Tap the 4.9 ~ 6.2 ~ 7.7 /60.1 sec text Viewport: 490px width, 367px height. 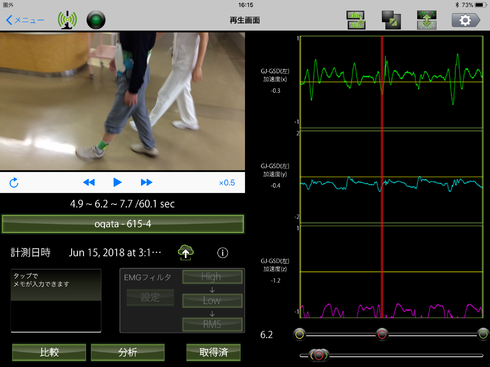pos(122,204)
